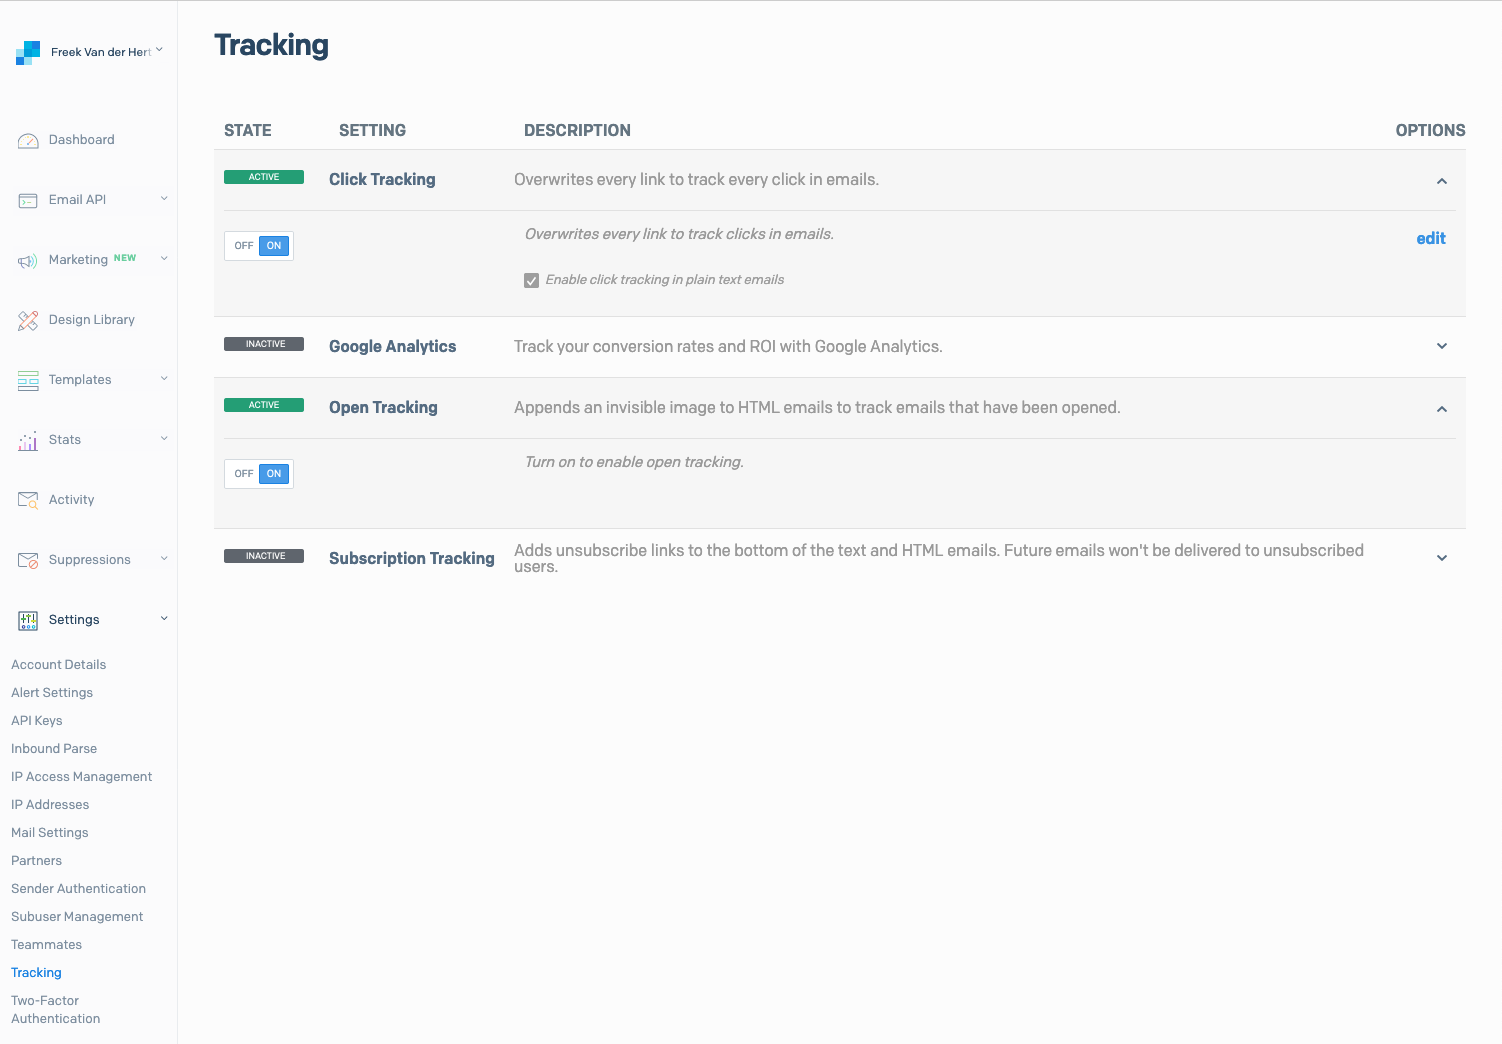The height and width of the screenshot is (1044, 1502).
Task: Open Account Details settings
Action: tap(58, 665)
